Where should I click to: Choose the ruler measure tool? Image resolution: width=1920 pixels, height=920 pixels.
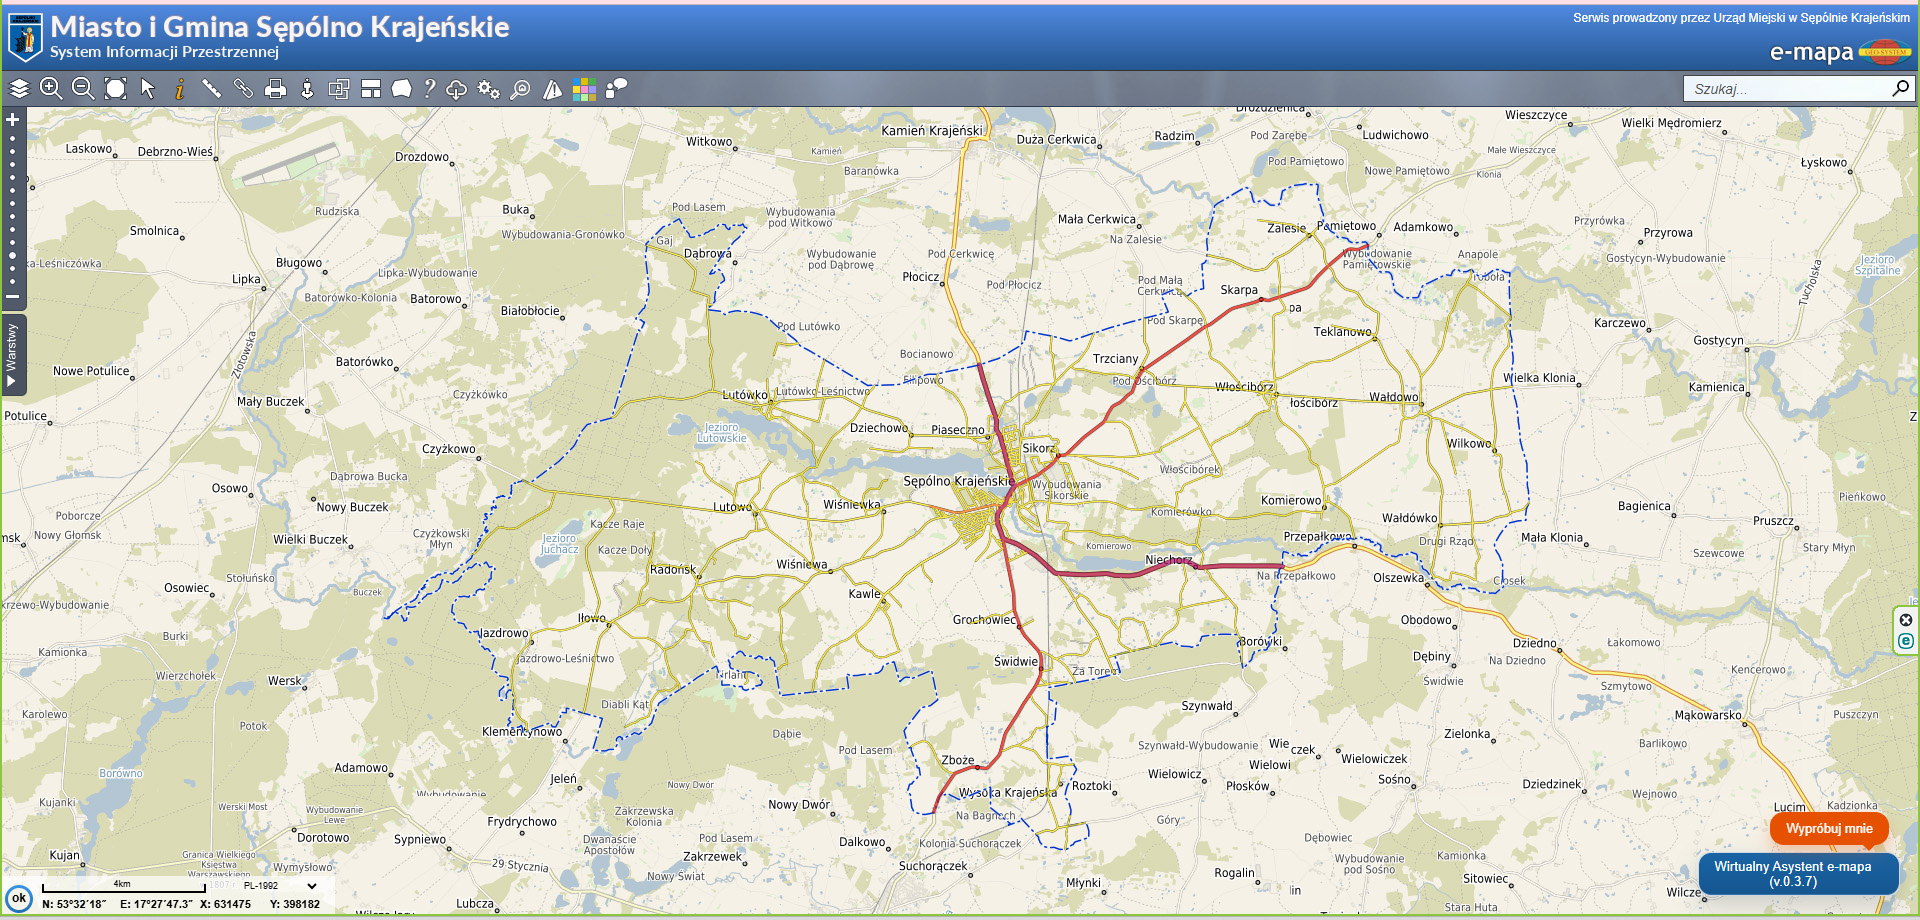coord(211,89)
